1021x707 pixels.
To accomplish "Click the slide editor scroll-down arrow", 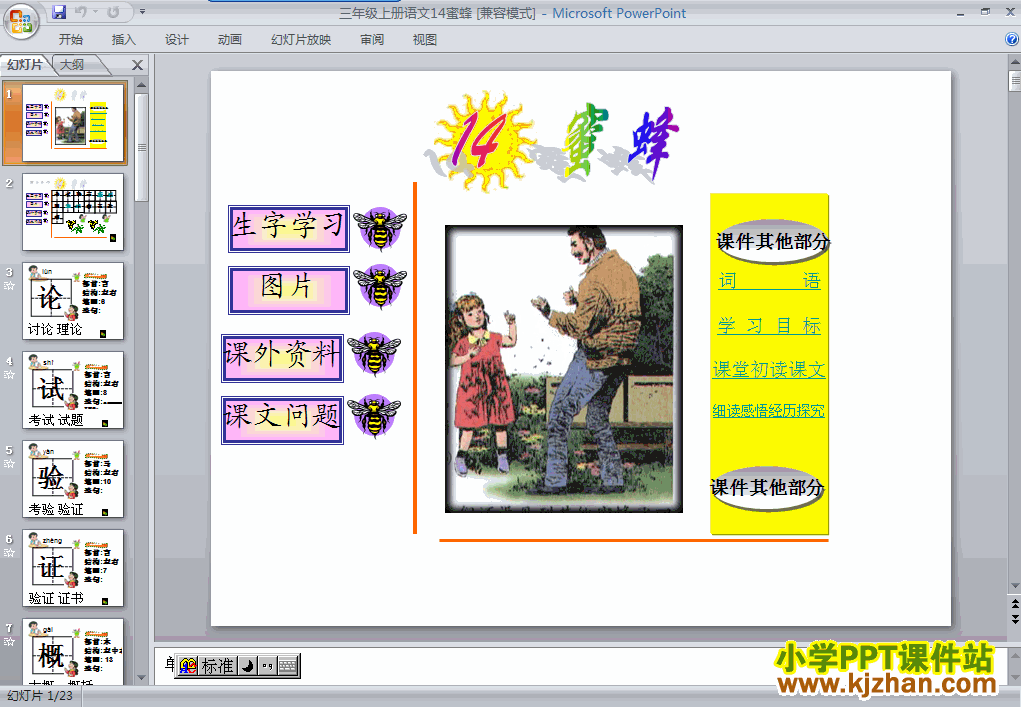I will [1014, 586].
